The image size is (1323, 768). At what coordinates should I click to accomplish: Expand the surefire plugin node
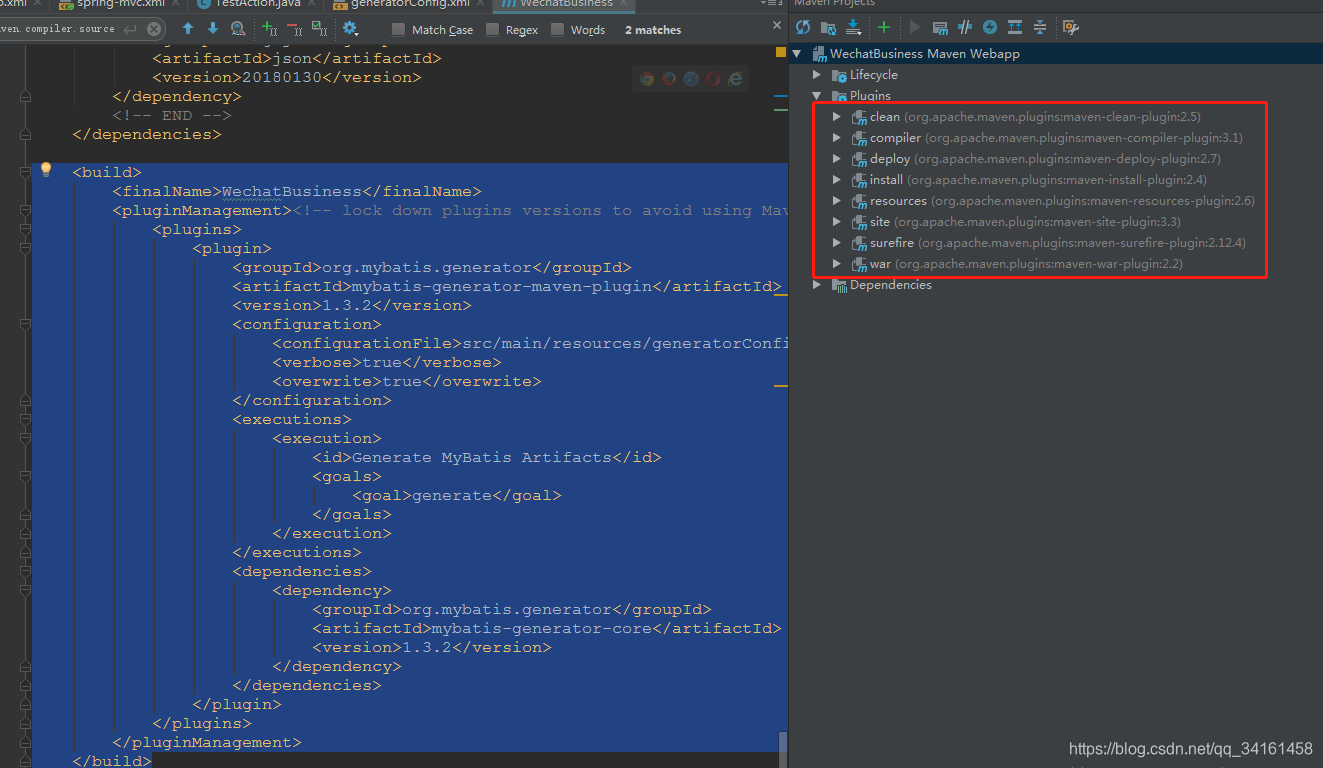pyautogui.click(x=836, y=242)
